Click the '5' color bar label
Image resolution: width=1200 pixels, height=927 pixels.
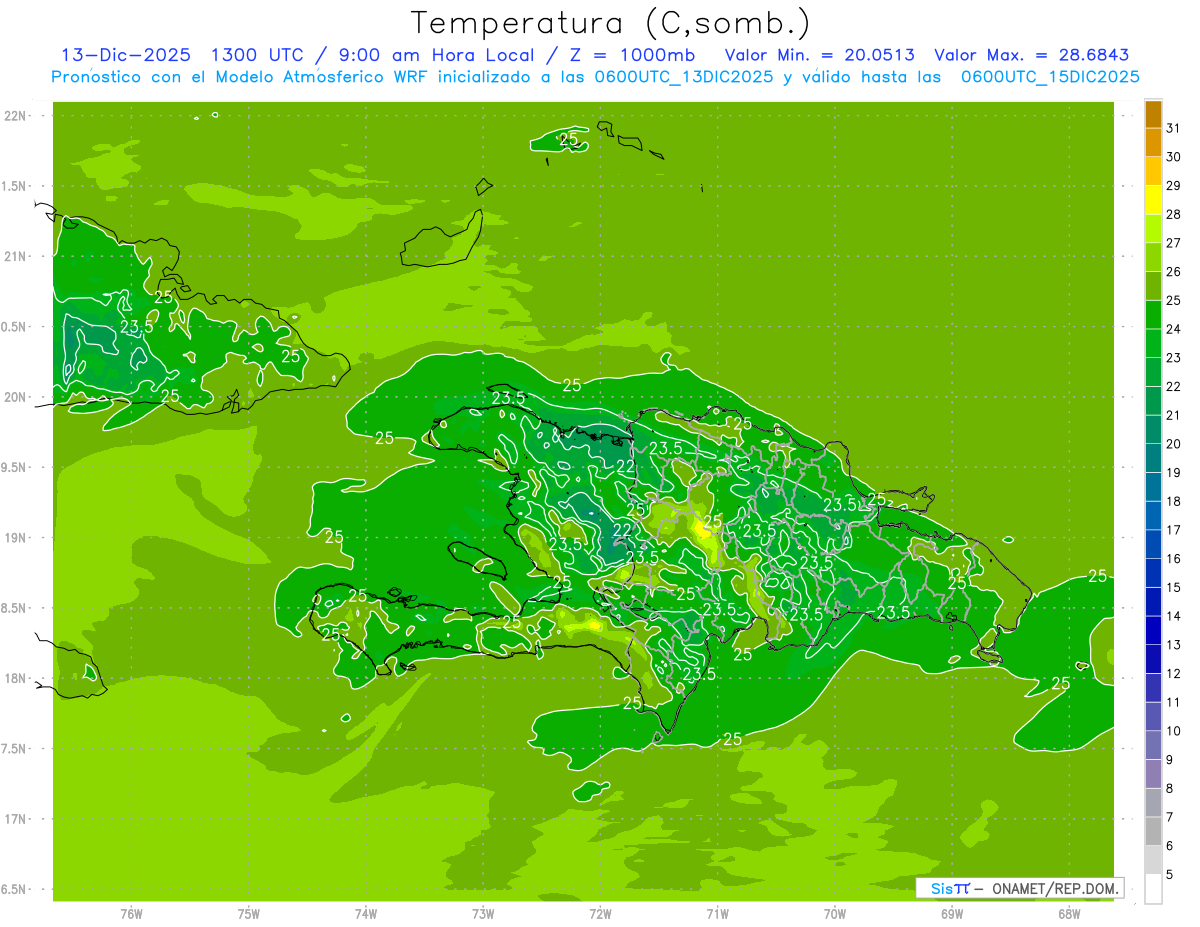coord(1170,875)
